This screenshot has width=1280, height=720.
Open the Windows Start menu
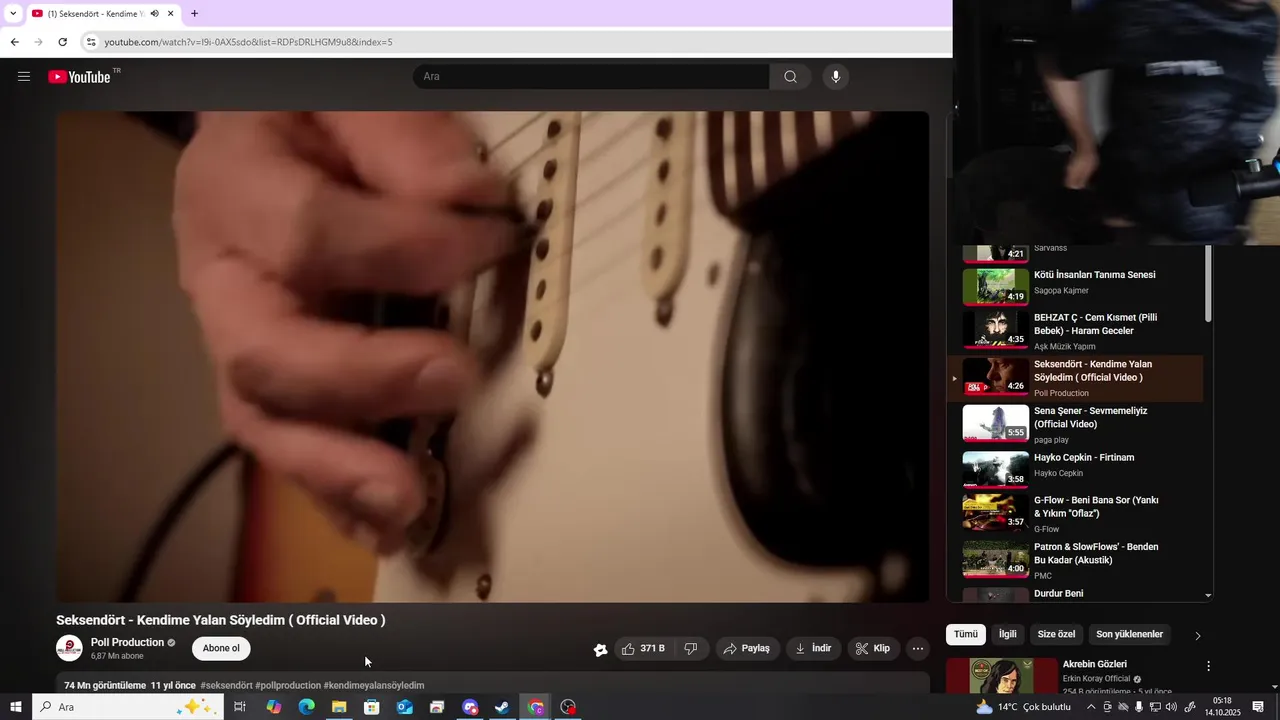(x=16, y=707)
